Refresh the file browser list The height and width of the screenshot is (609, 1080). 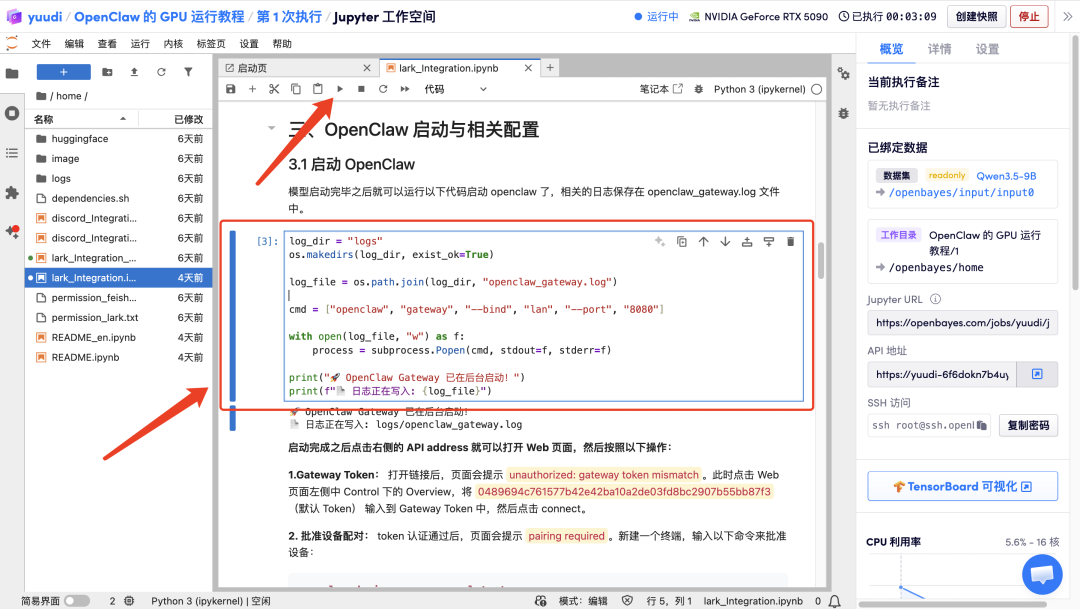tap(161, 72)
